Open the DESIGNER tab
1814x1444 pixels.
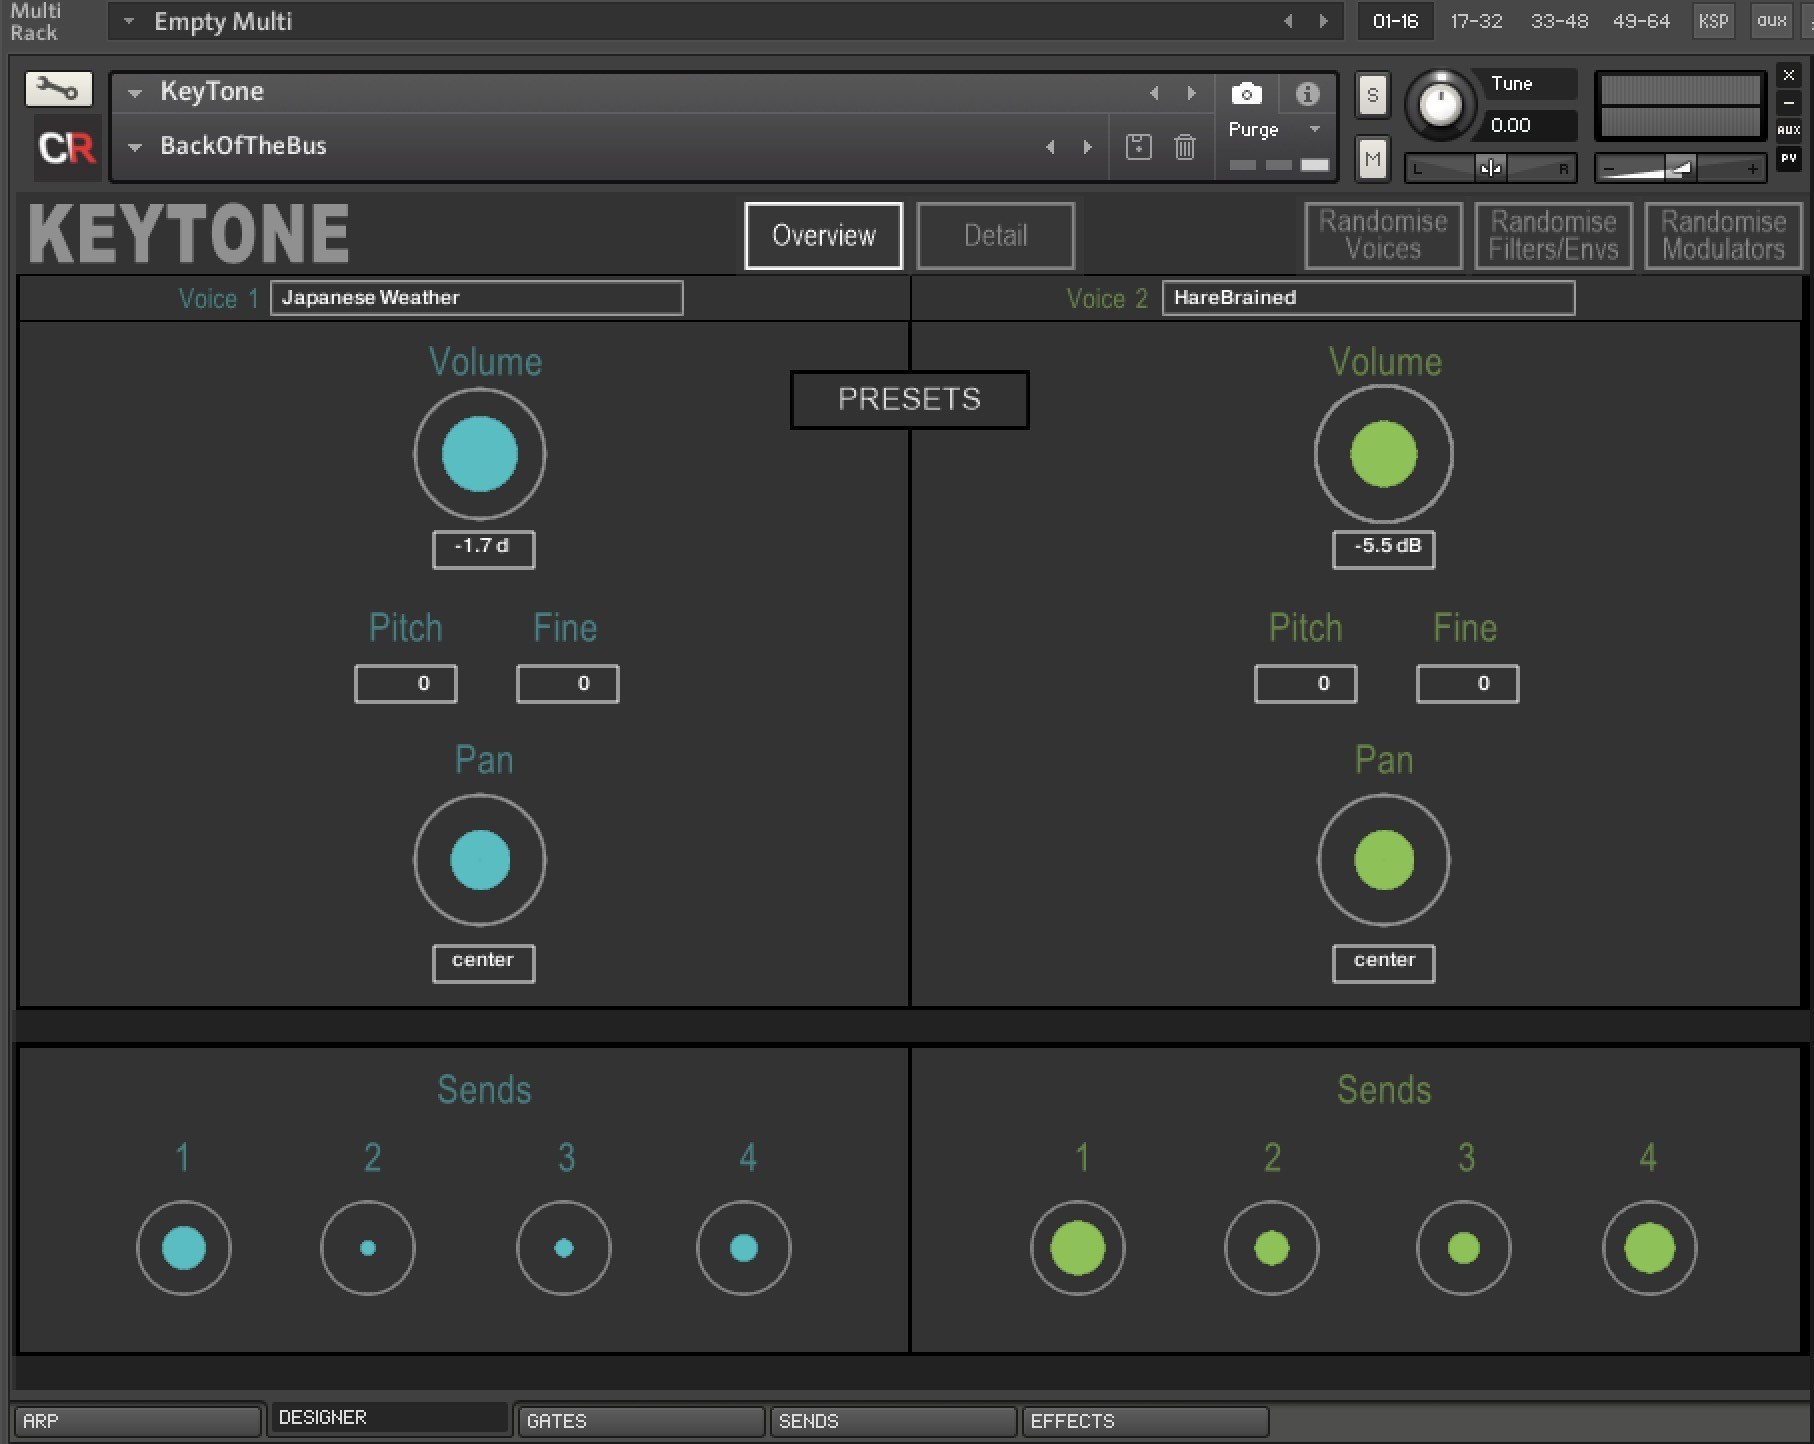[388, 1418]
